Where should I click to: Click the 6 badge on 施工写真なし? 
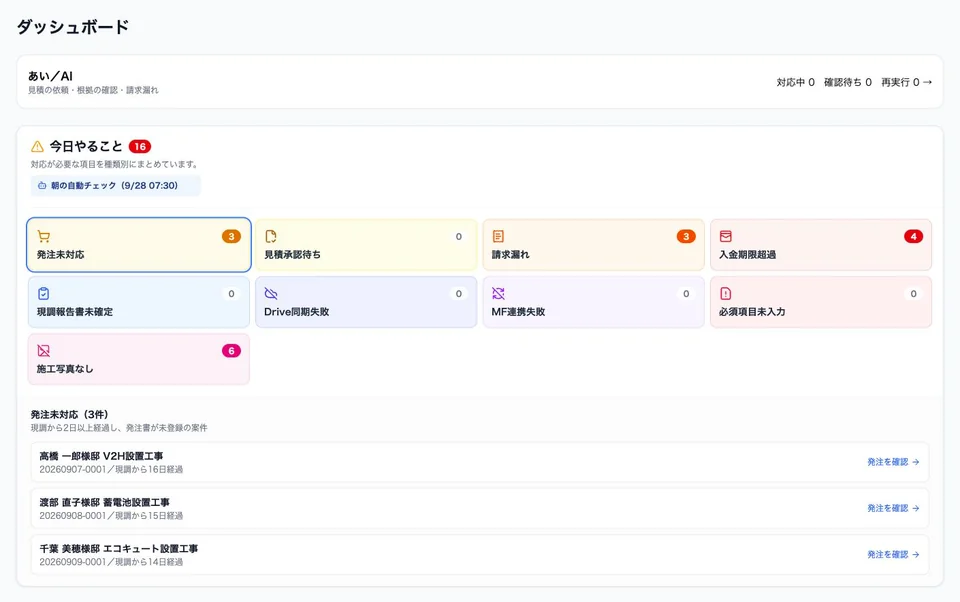(x=231, y=351)
